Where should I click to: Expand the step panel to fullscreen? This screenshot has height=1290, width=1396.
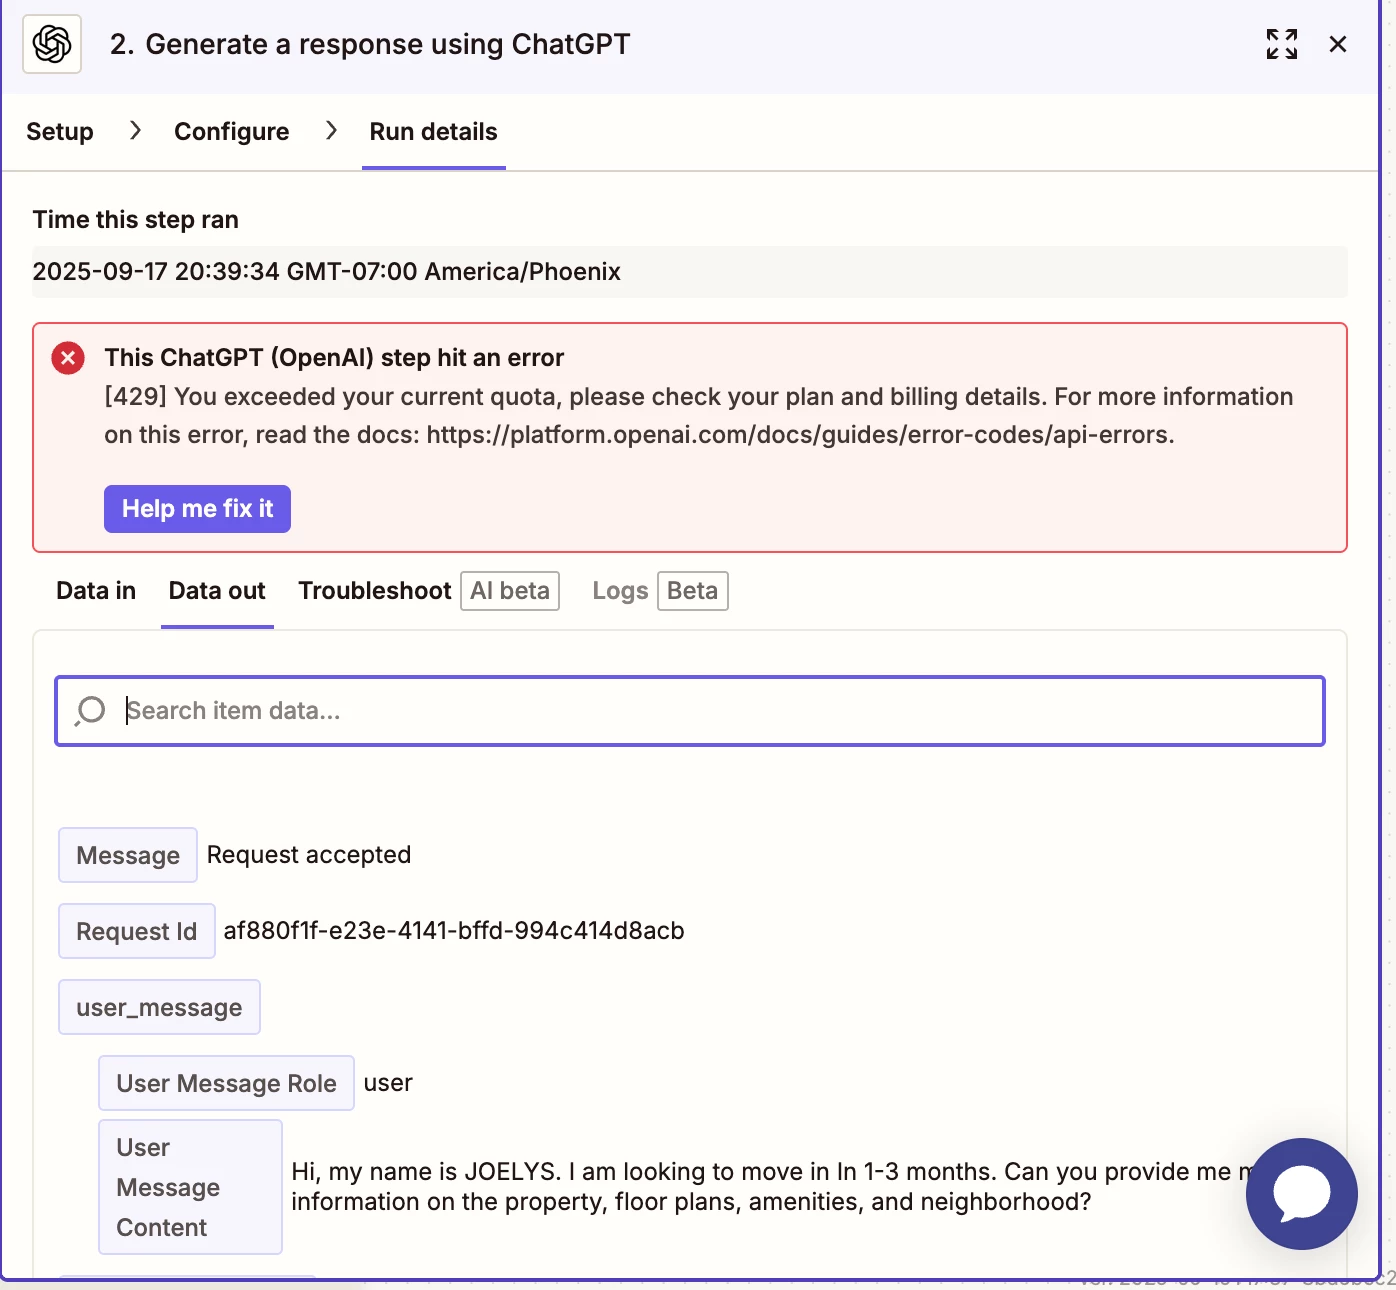(1282, 44)
